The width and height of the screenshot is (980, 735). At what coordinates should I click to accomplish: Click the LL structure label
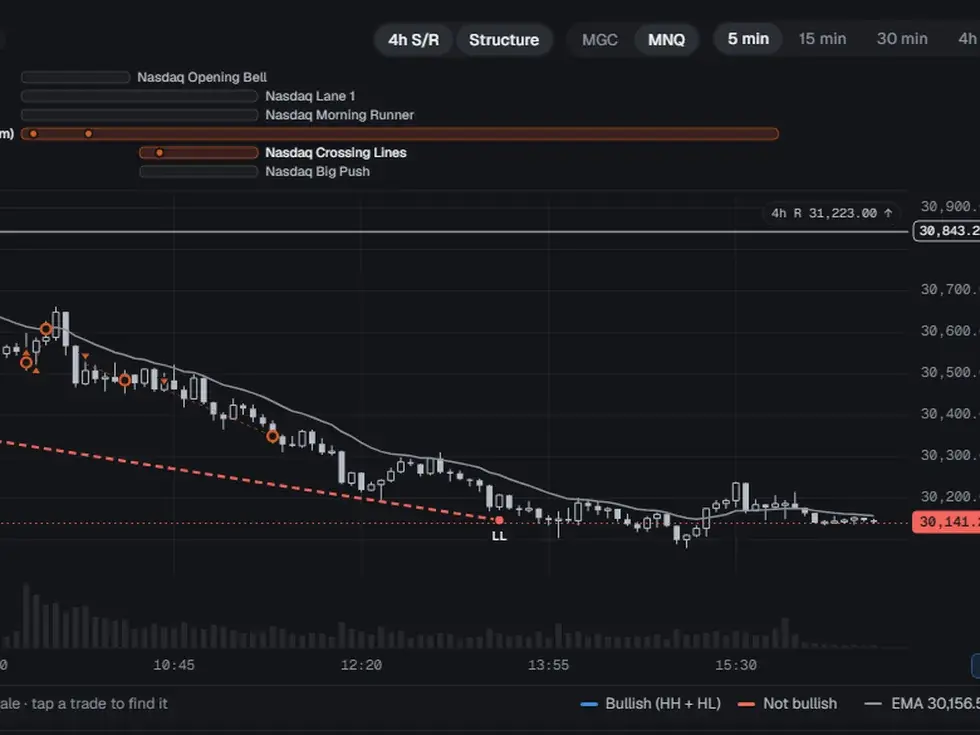coord(499,536)
